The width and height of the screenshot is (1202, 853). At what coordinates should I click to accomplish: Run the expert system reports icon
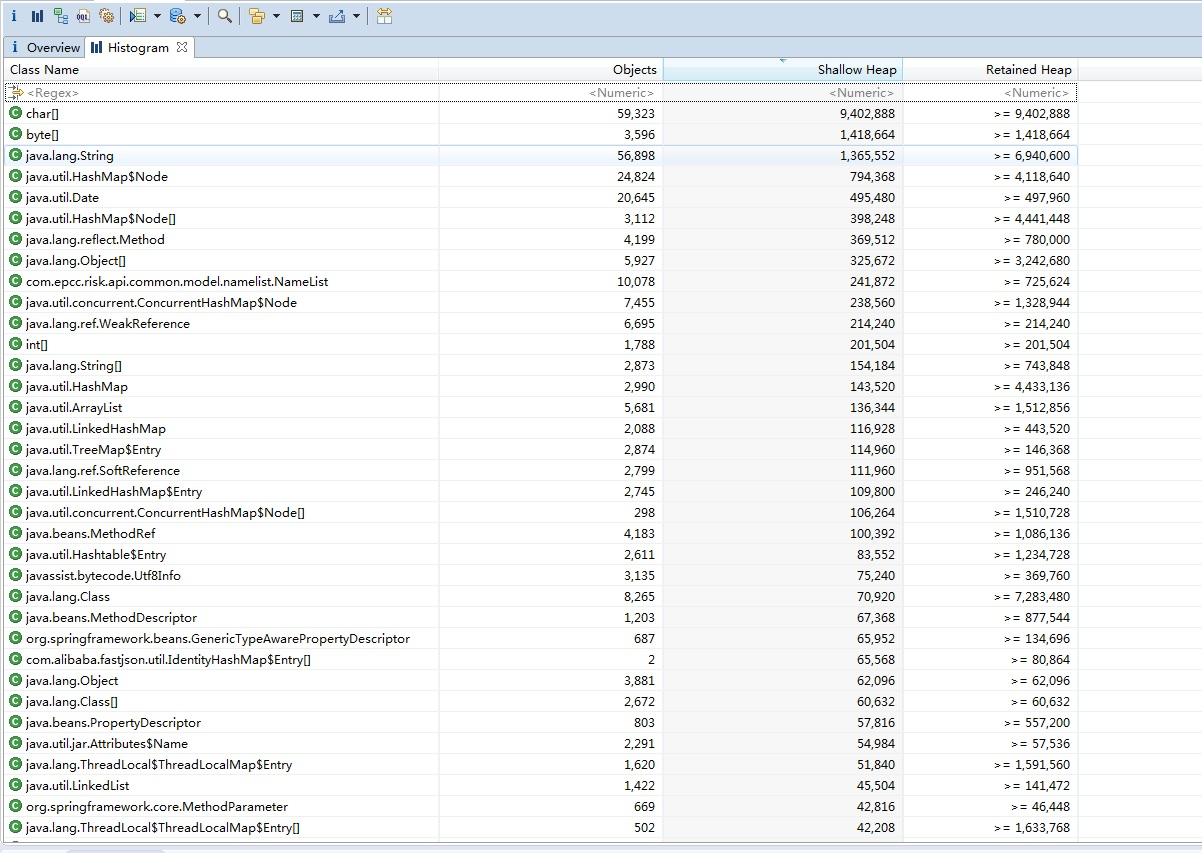[x=138, y=16]
